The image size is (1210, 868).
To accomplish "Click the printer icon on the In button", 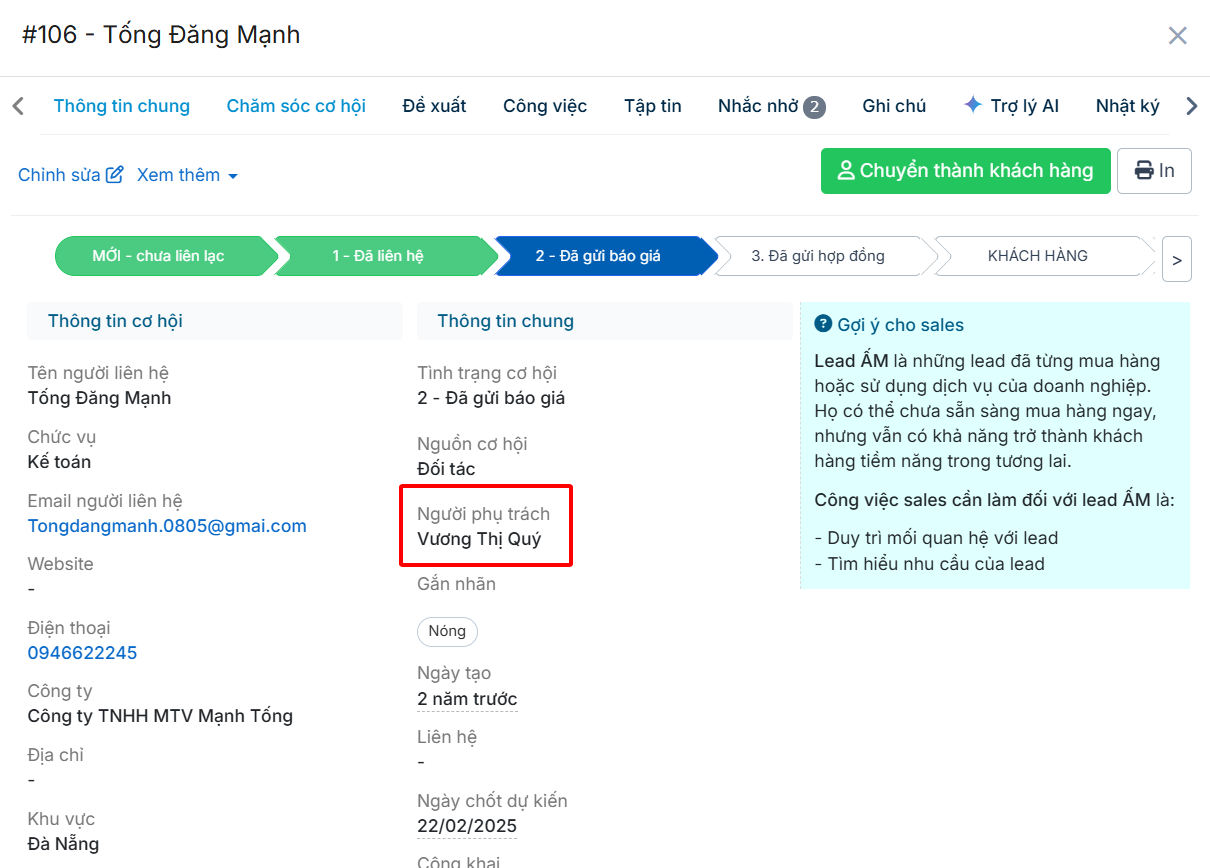I will [x=1143, y=171].
